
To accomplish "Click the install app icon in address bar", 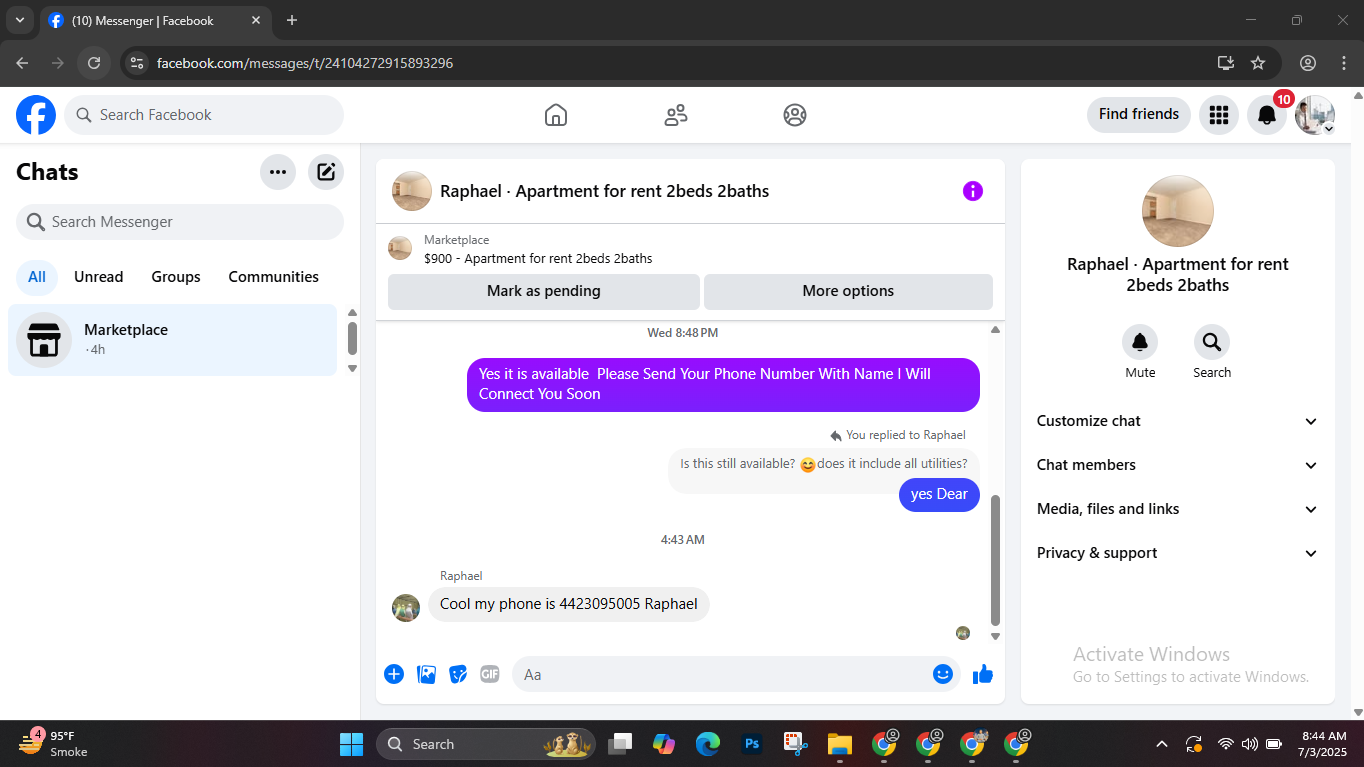I will click(1226, 63).
